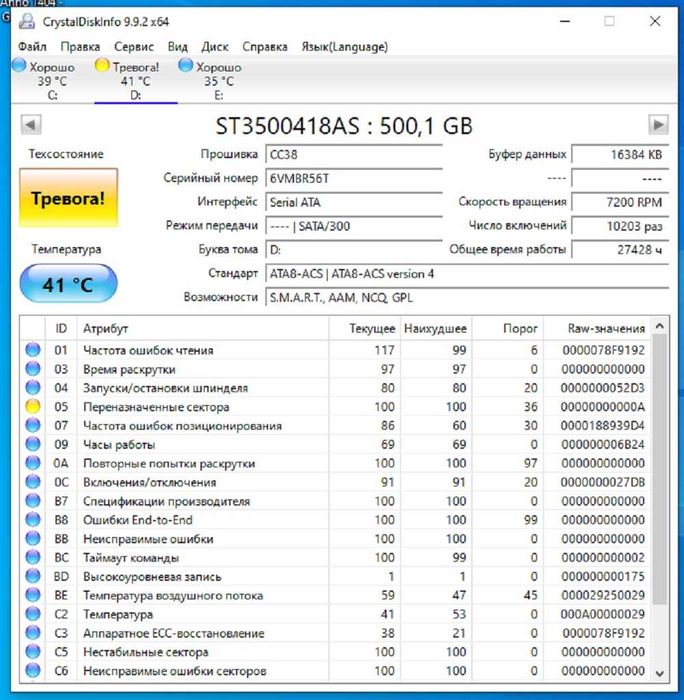Select drive D: tab marked Тревога!
This screenshot has width=684, height=700.
coord(136,80)
